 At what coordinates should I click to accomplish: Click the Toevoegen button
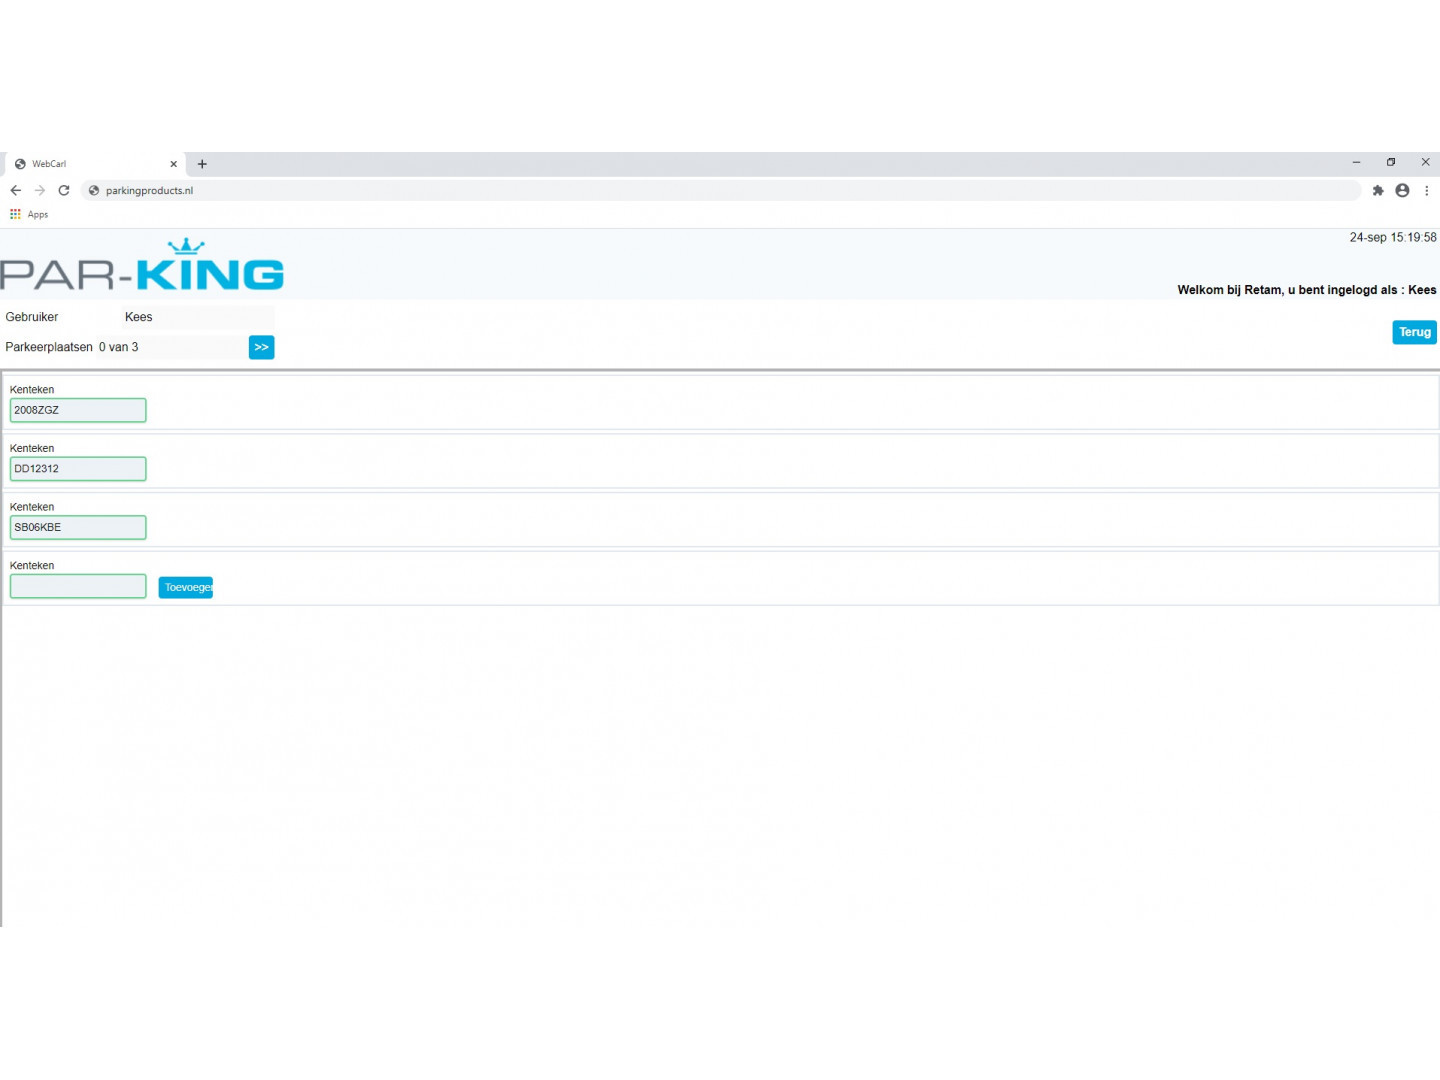point(186,587)
